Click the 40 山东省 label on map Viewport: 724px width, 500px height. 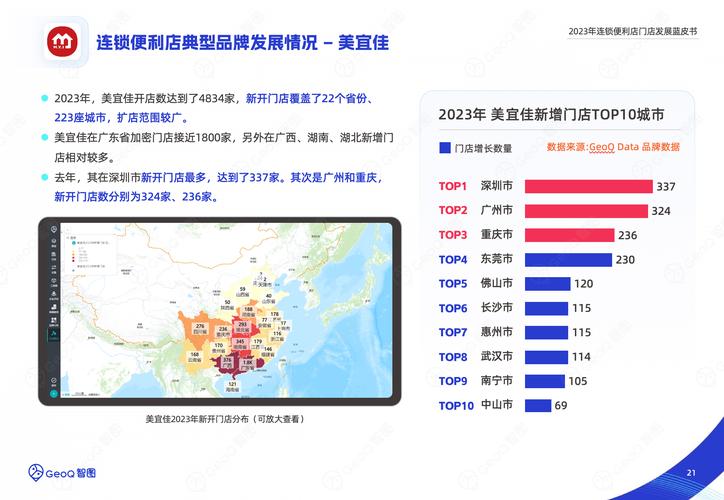(268, 299)
